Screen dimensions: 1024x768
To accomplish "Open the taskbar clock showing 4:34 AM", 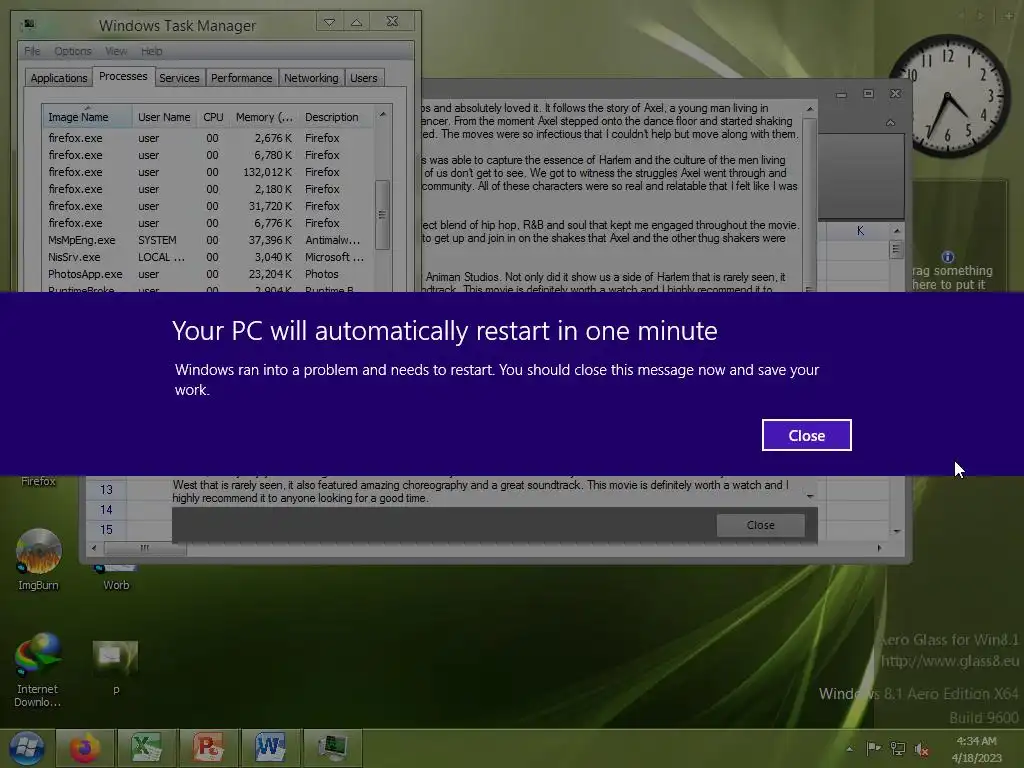I will pyautogui.click(x=976, y=749).
